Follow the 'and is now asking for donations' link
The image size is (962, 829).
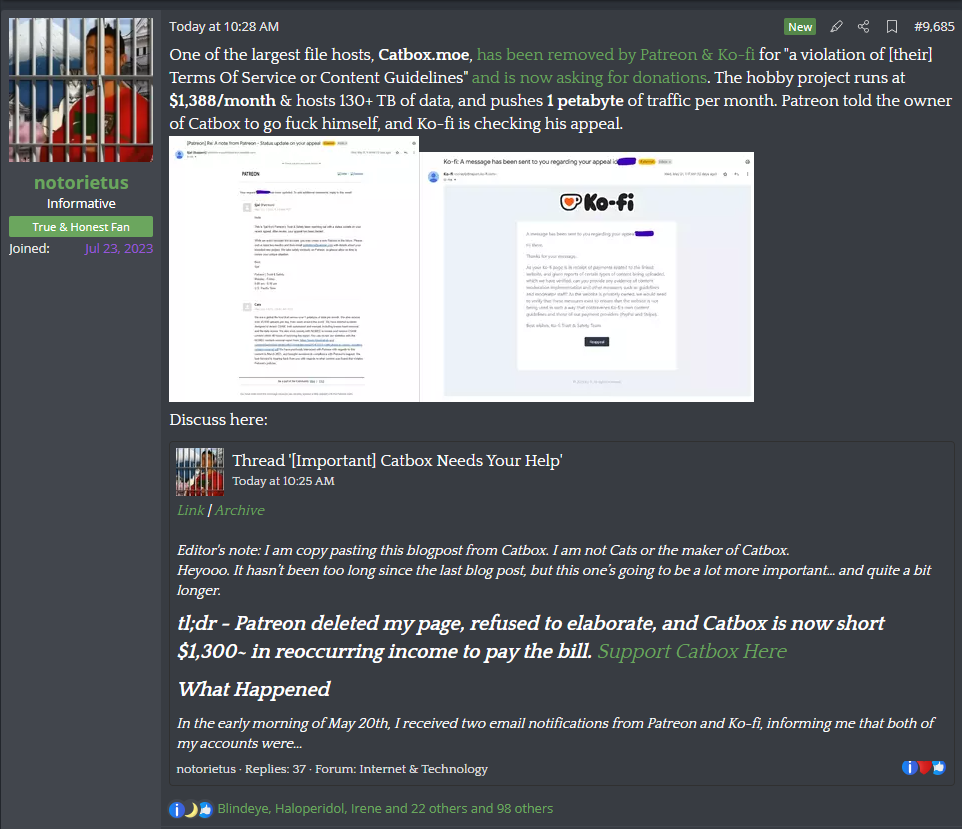[589, 78]
